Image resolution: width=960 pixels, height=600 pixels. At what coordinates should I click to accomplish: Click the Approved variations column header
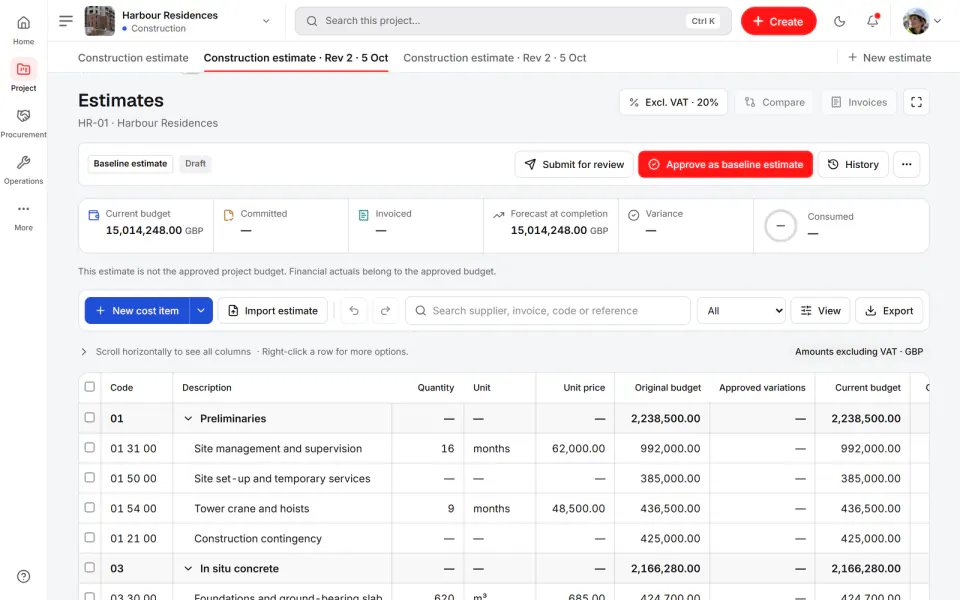tap(762, 388)
